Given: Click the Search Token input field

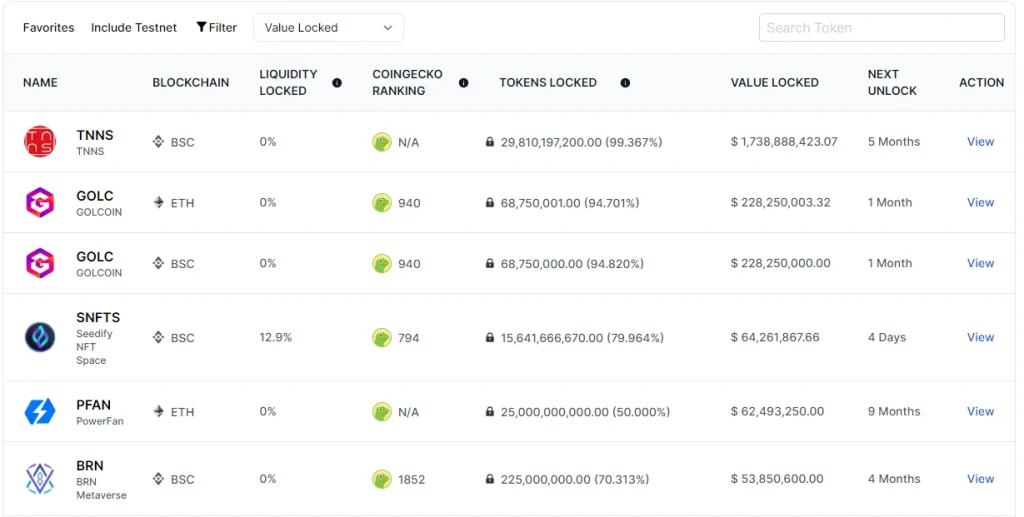Looking at the screenshot, I should click(882, 27).
